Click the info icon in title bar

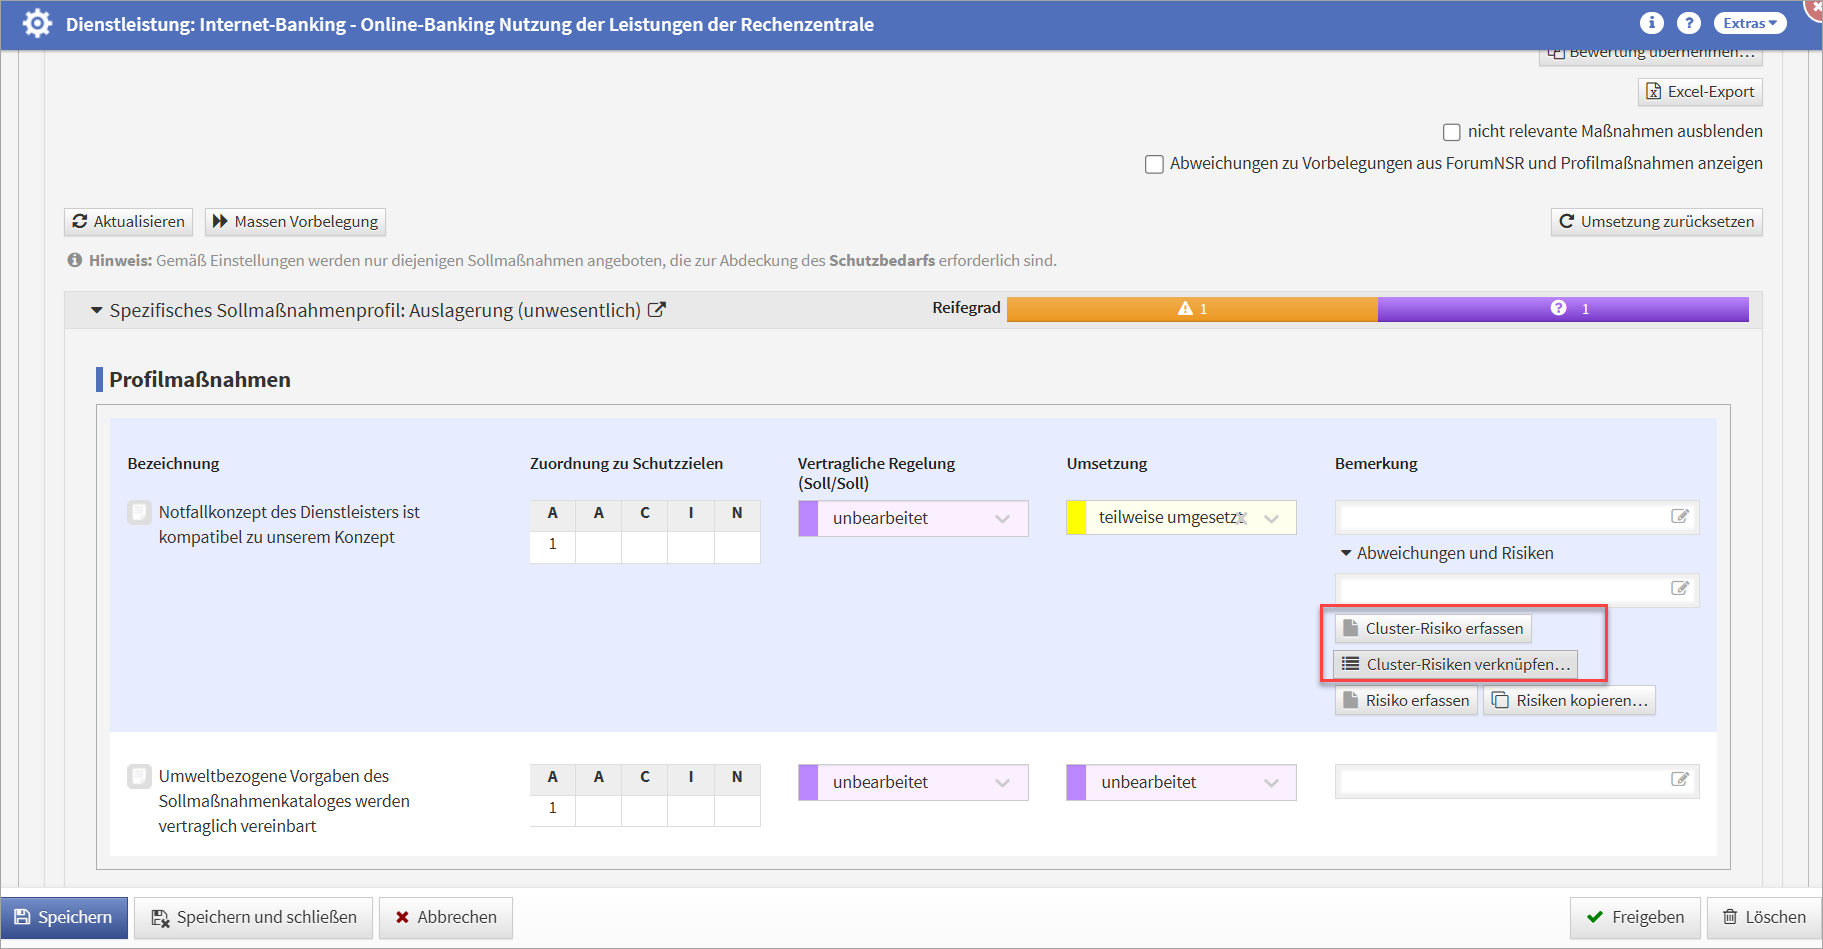tap(1651, 23)
